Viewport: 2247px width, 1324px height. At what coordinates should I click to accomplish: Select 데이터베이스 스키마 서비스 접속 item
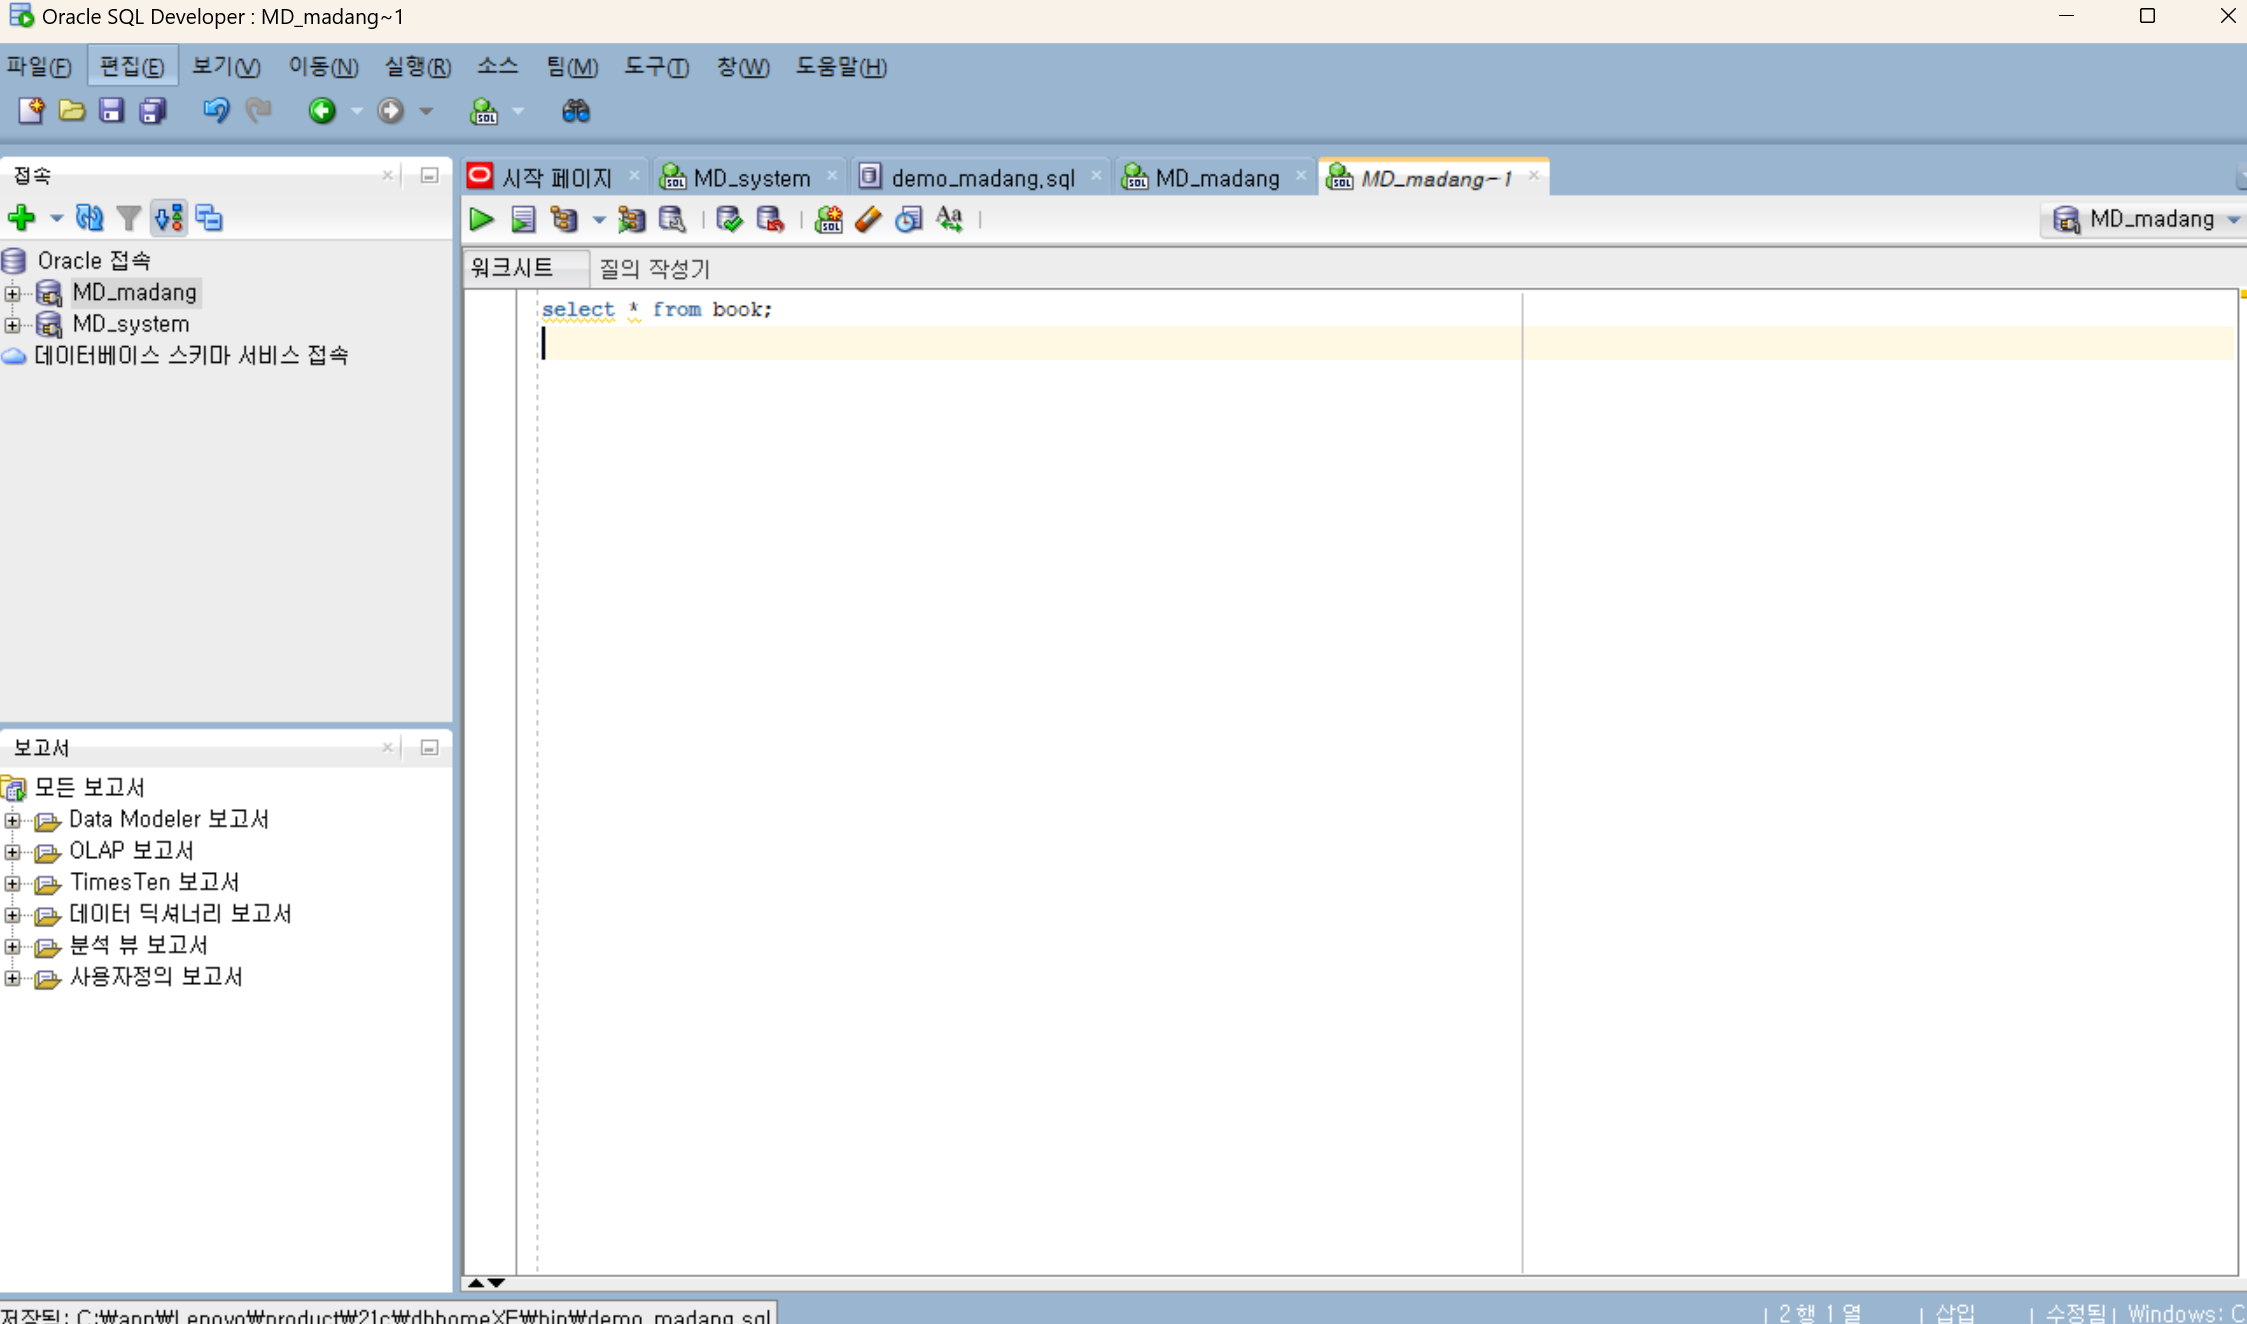(x=190, y=355)
